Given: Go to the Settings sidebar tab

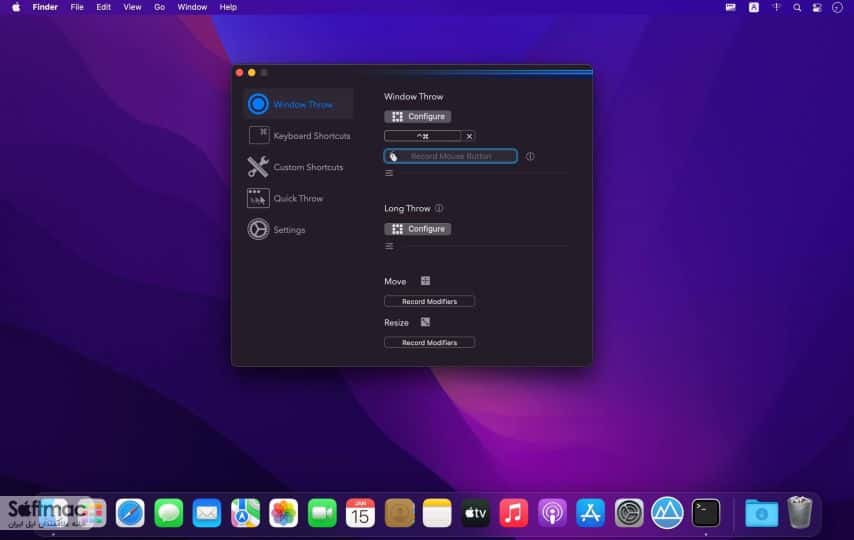Looking at the screenshot, I should (x=298, y=229).
